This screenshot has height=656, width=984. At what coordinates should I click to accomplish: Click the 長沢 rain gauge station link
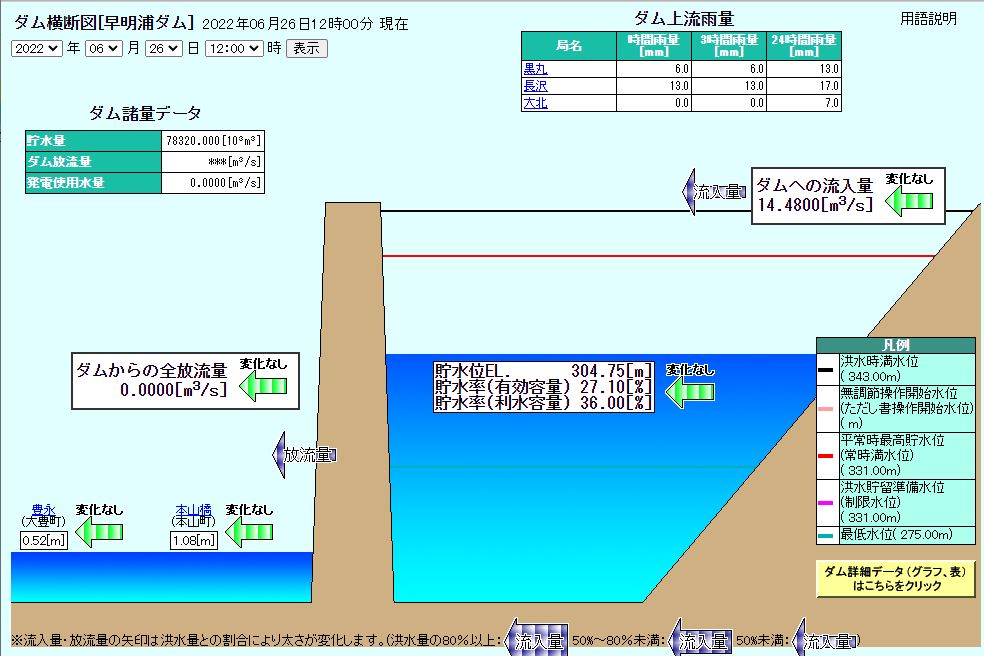click(x=538, y=85)
